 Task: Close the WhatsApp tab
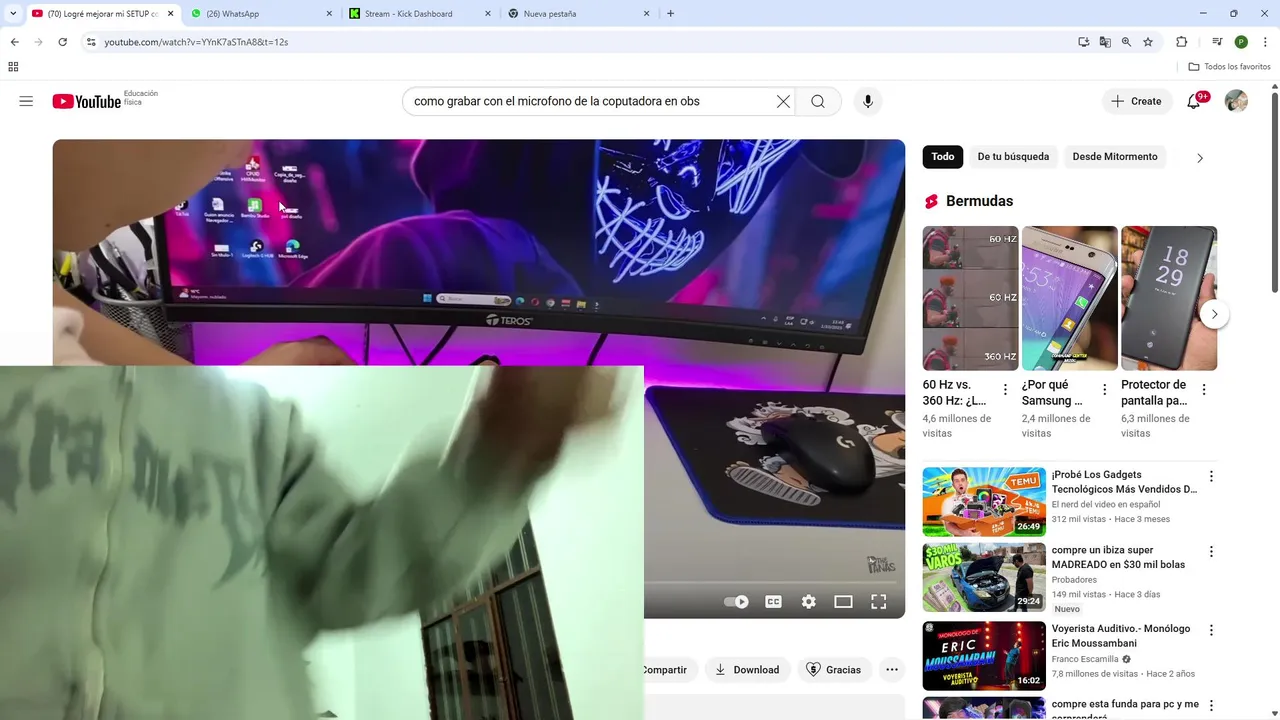tap(330, 14)
